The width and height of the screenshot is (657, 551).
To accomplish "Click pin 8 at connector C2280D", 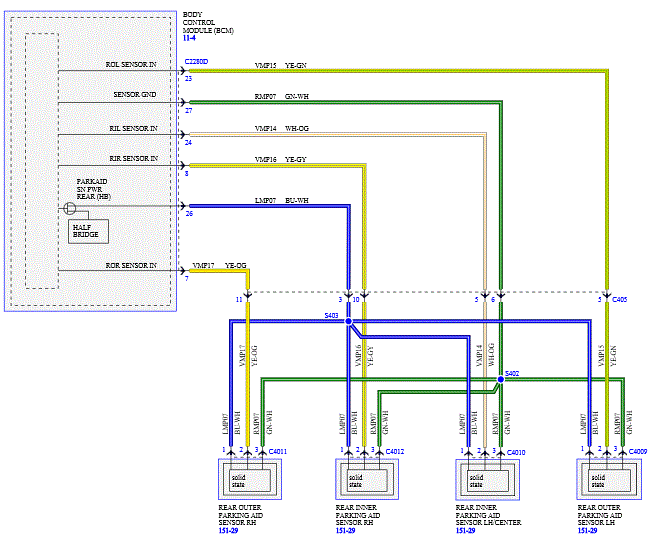I will coord(186,173).
